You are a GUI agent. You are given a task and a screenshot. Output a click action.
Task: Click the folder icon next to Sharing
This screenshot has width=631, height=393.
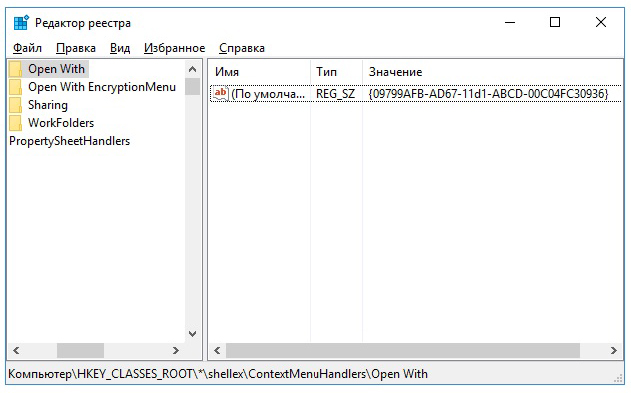click(x=16, y=105)
